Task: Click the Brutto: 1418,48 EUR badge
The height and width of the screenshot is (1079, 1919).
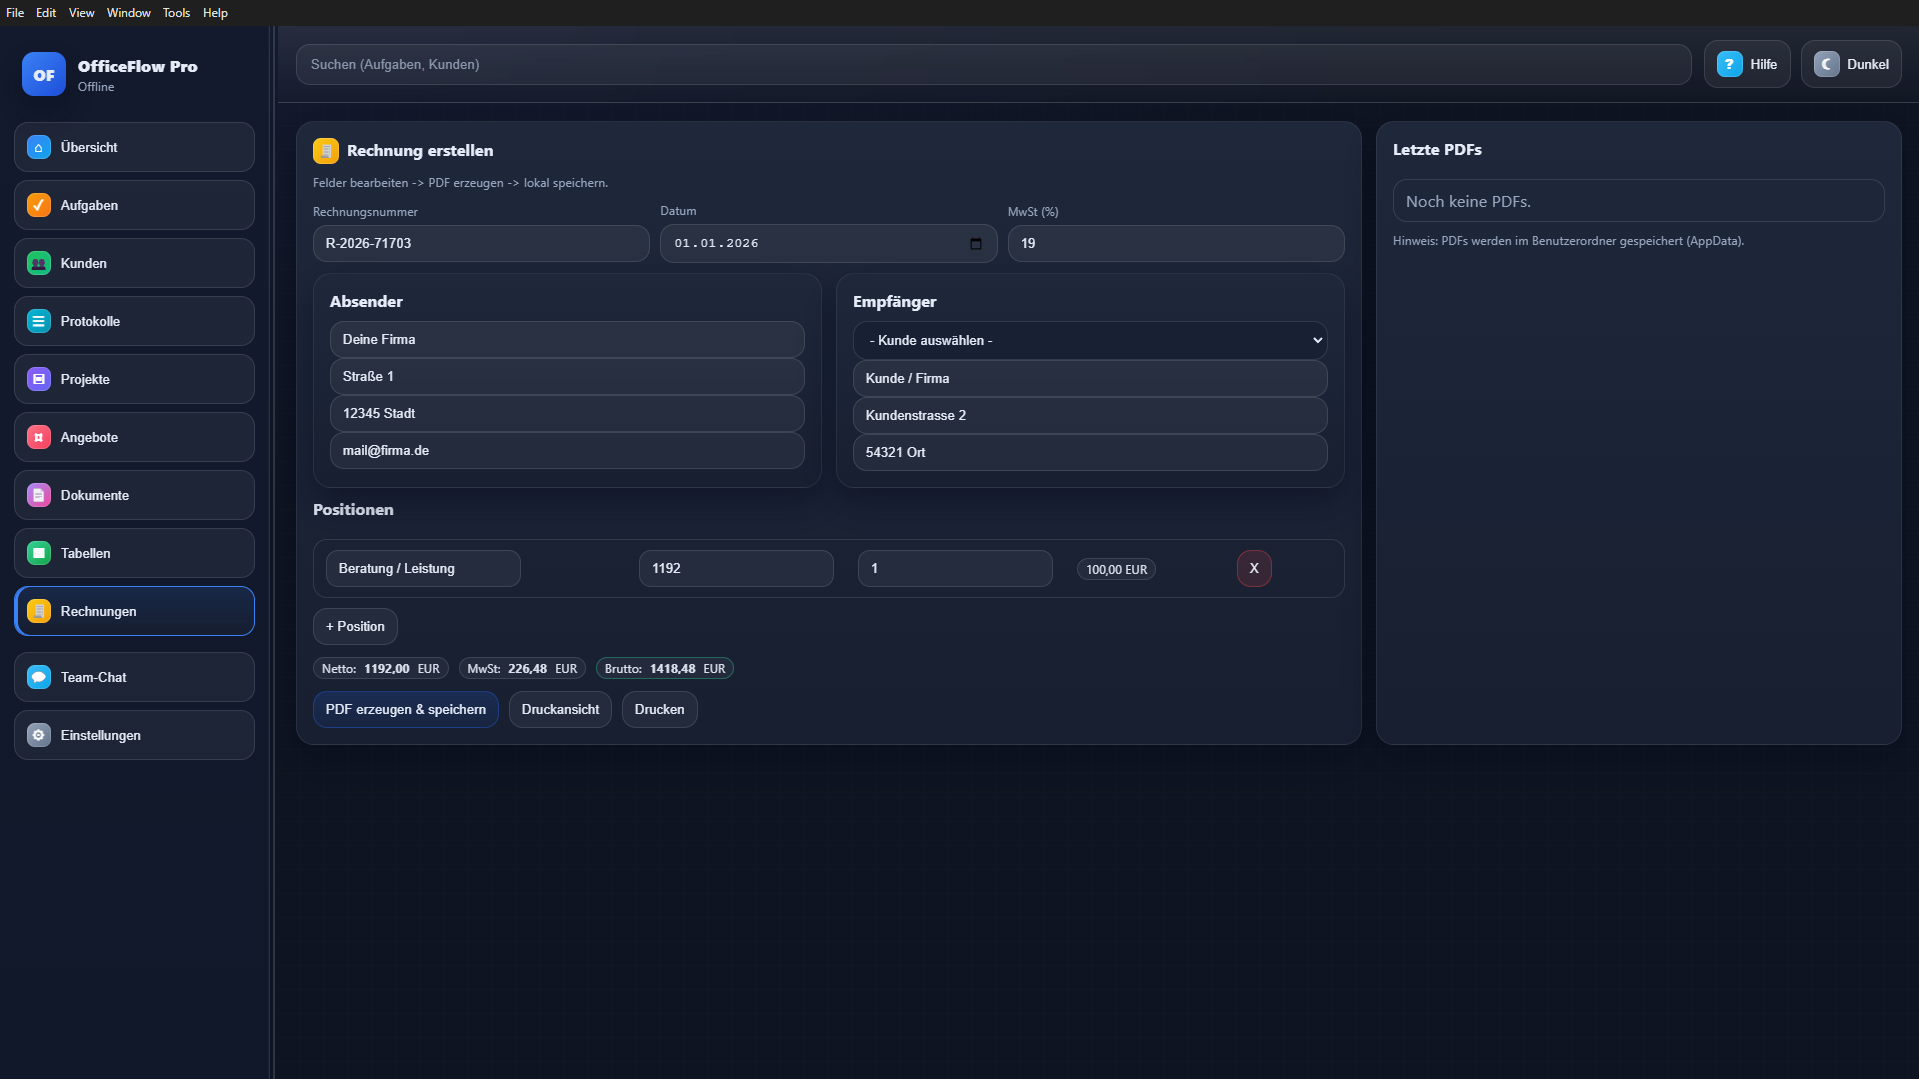Action: [665, 668]
